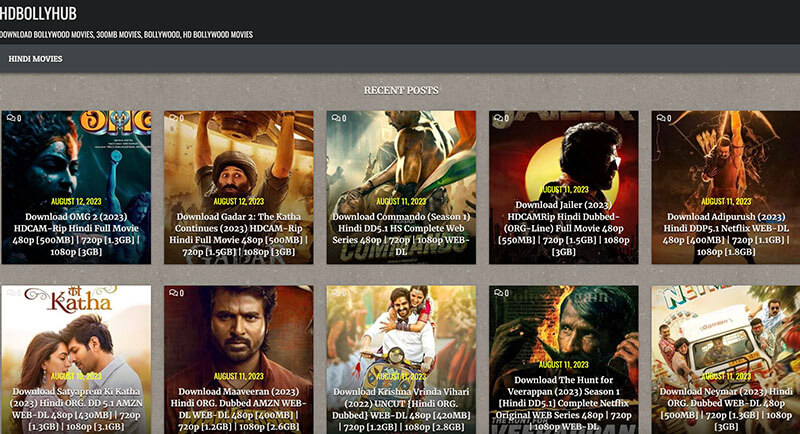Click the comment icon on Krishna Vrinda Vihari card
800x434 pixels.
[337, 293]
